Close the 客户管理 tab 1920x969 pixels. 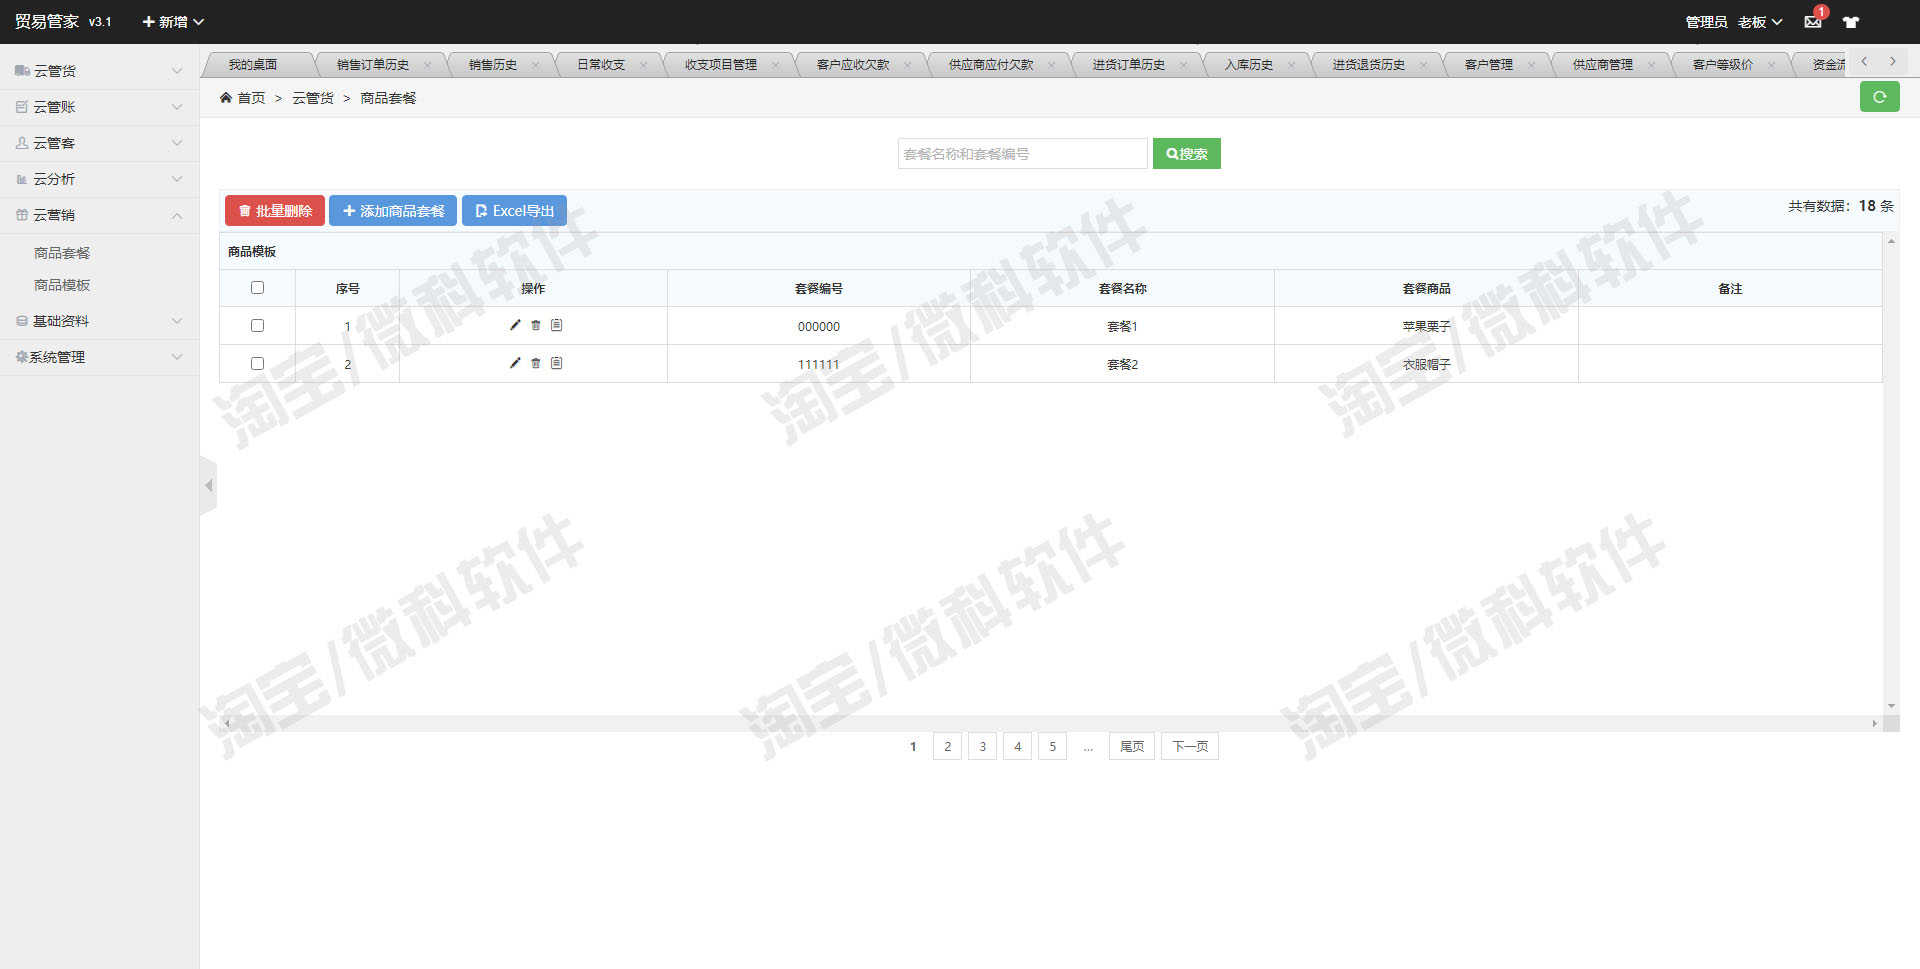coord(1531,65)
